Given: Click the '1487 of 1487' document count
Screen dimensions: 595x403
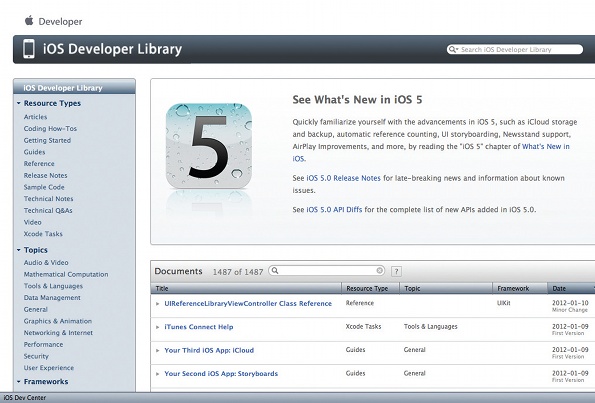Looking at the screenshot, I should [238, 272].
